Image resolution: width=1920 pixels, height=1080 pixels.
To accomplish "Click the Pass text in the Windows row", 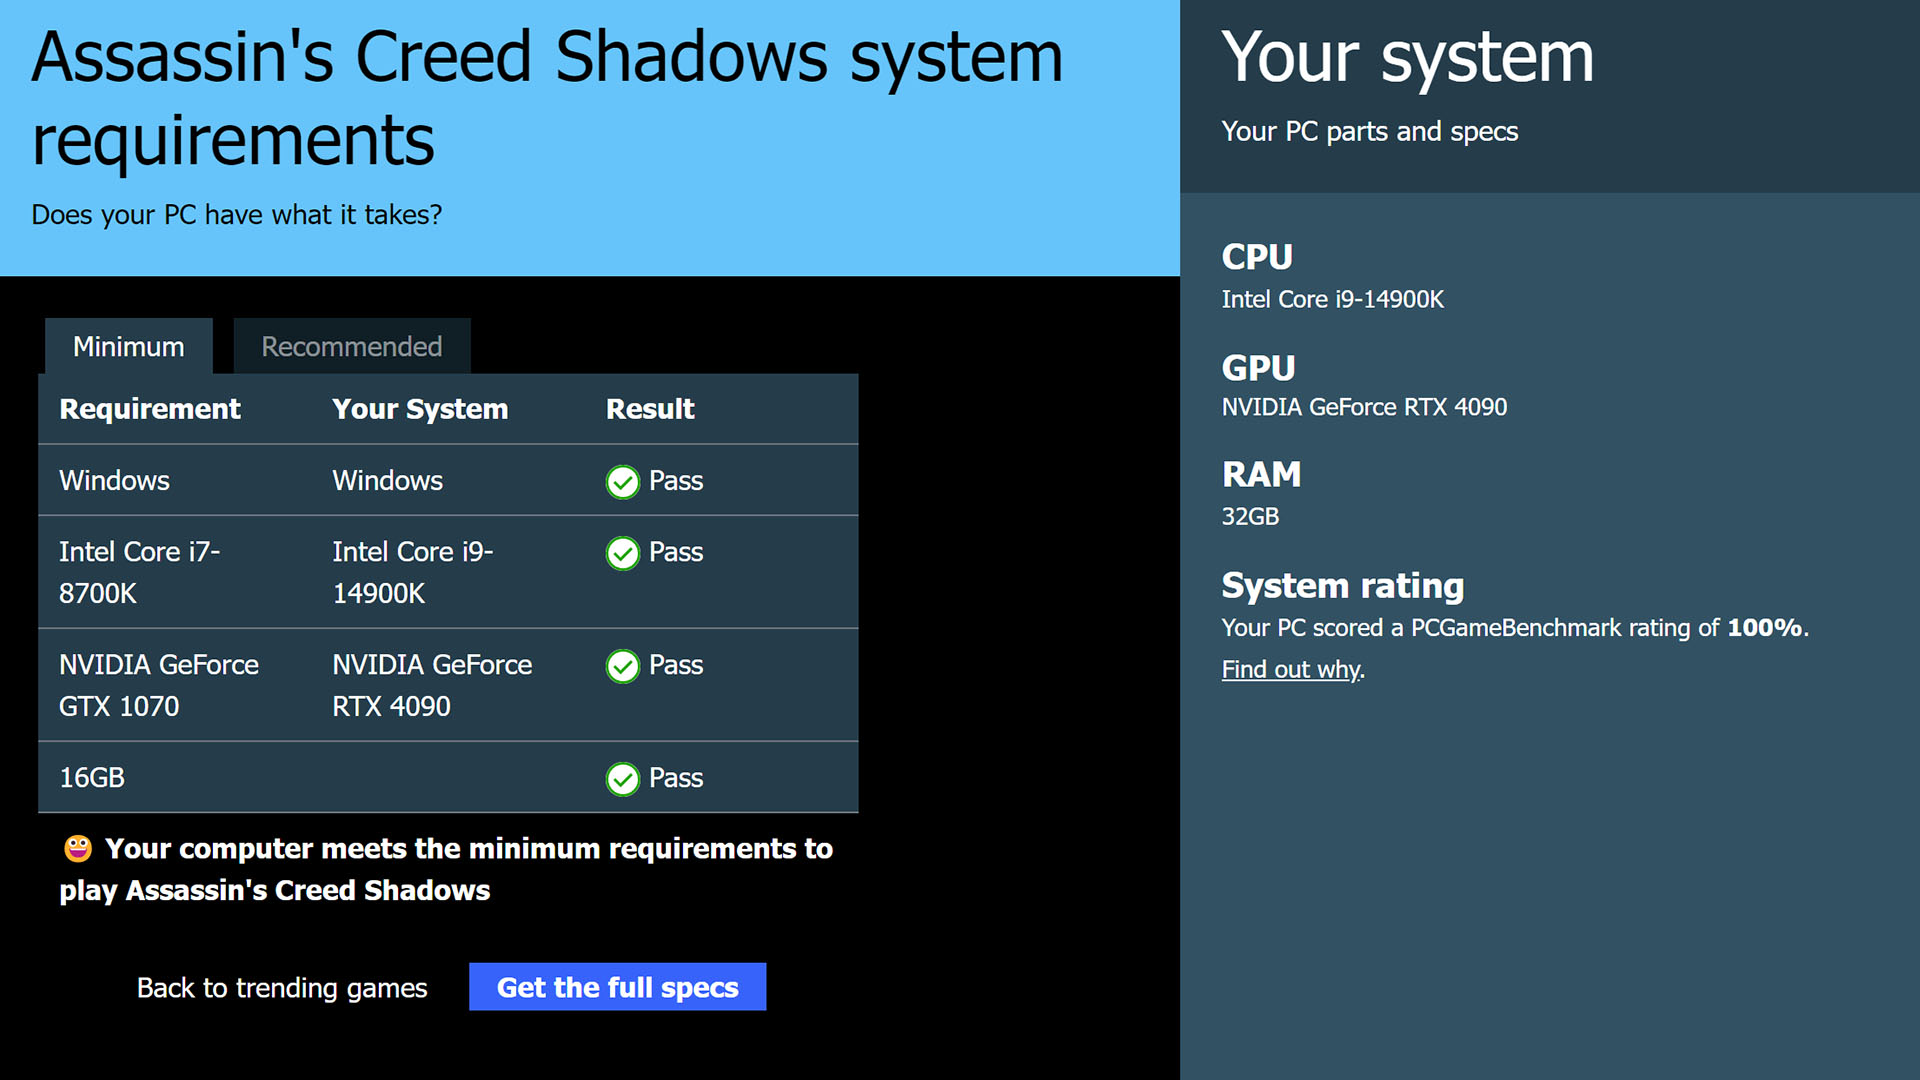I will (676, 481).
